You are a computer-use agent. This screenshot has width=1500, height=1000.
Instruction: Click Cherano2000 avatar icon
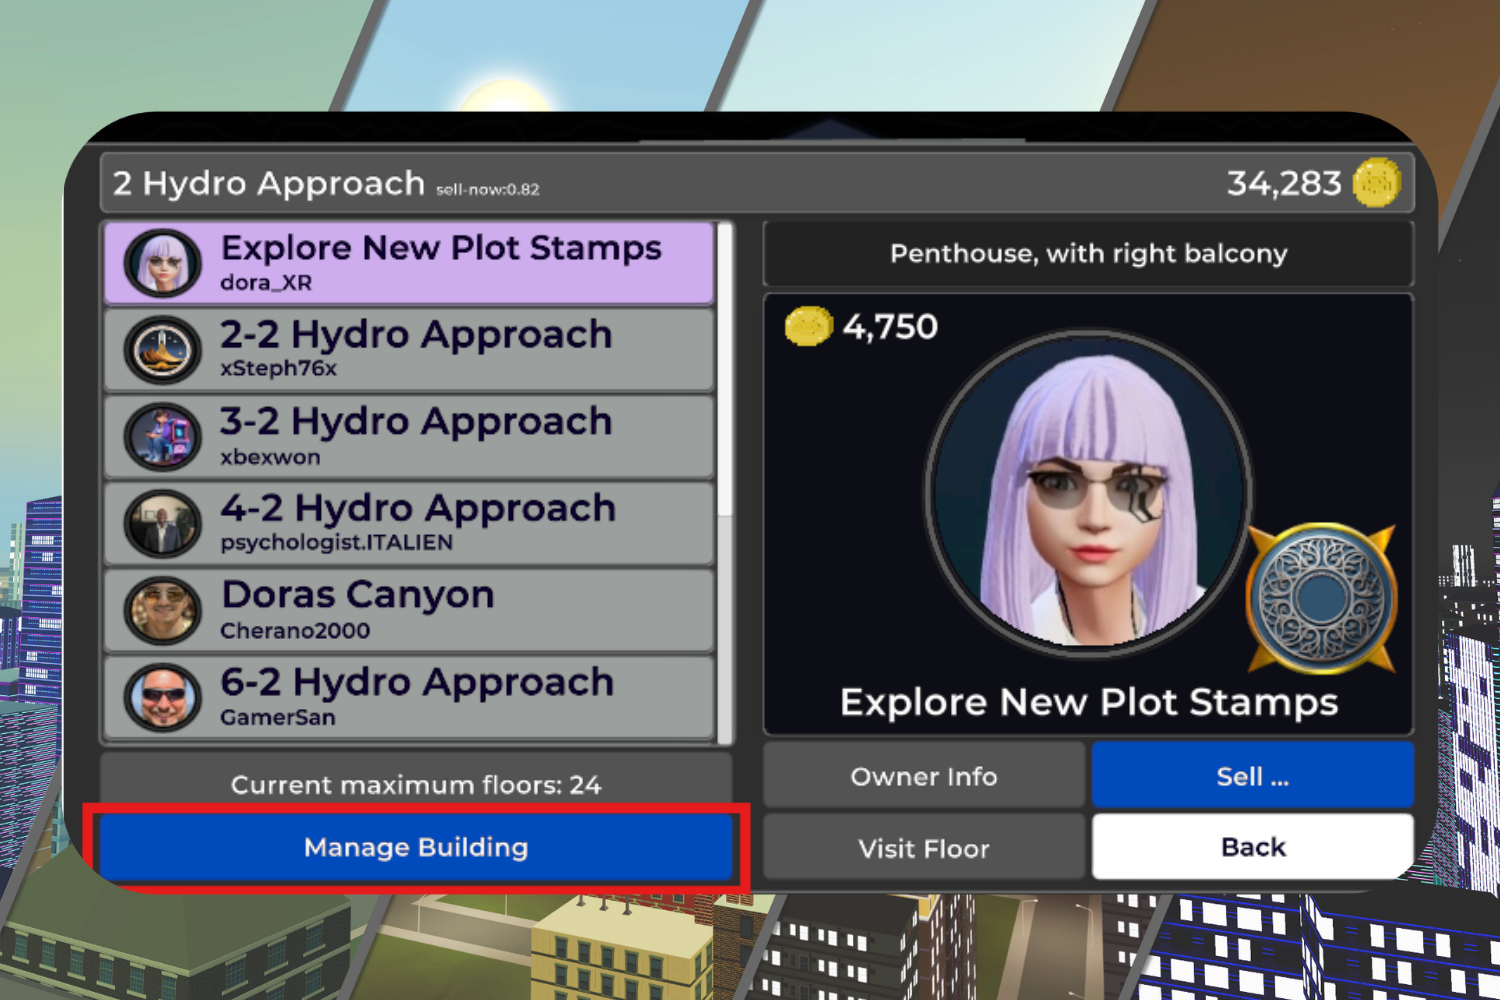pyautogui.click(x=162, y=611)
